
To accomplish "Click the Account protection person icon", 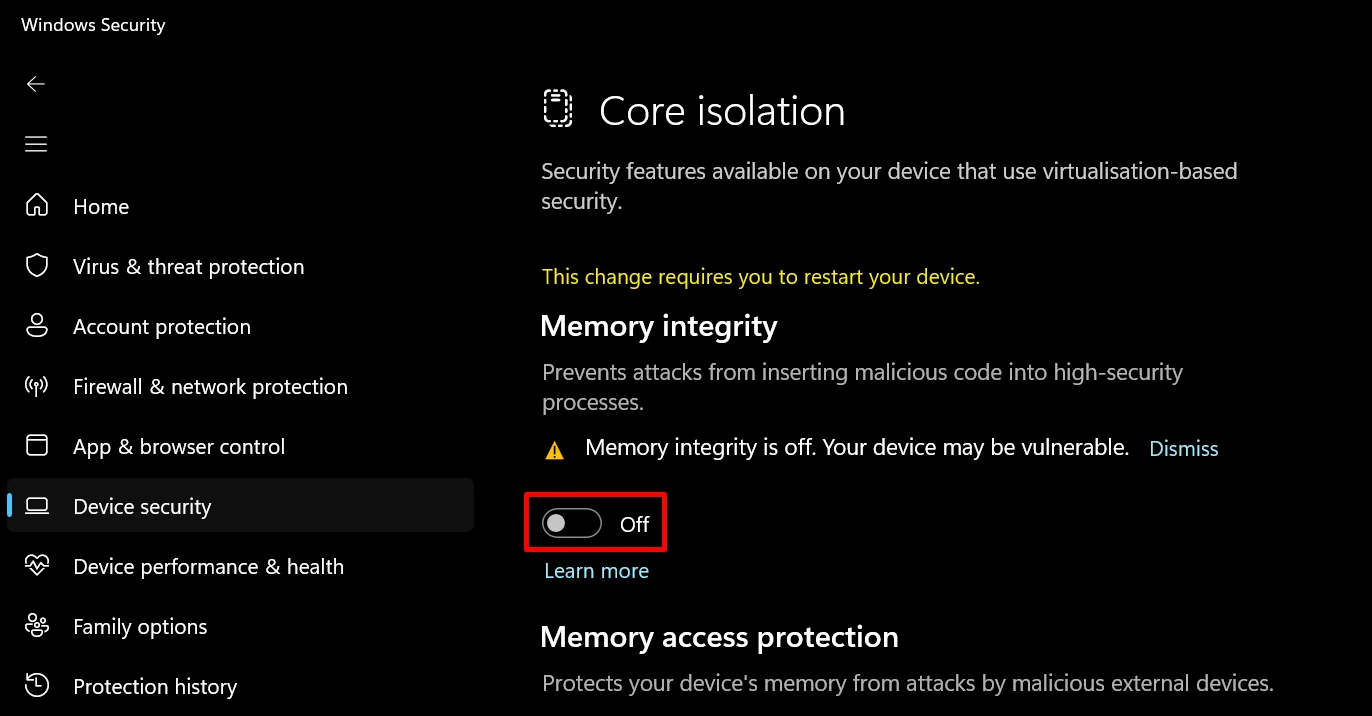I will pos(37,326).
